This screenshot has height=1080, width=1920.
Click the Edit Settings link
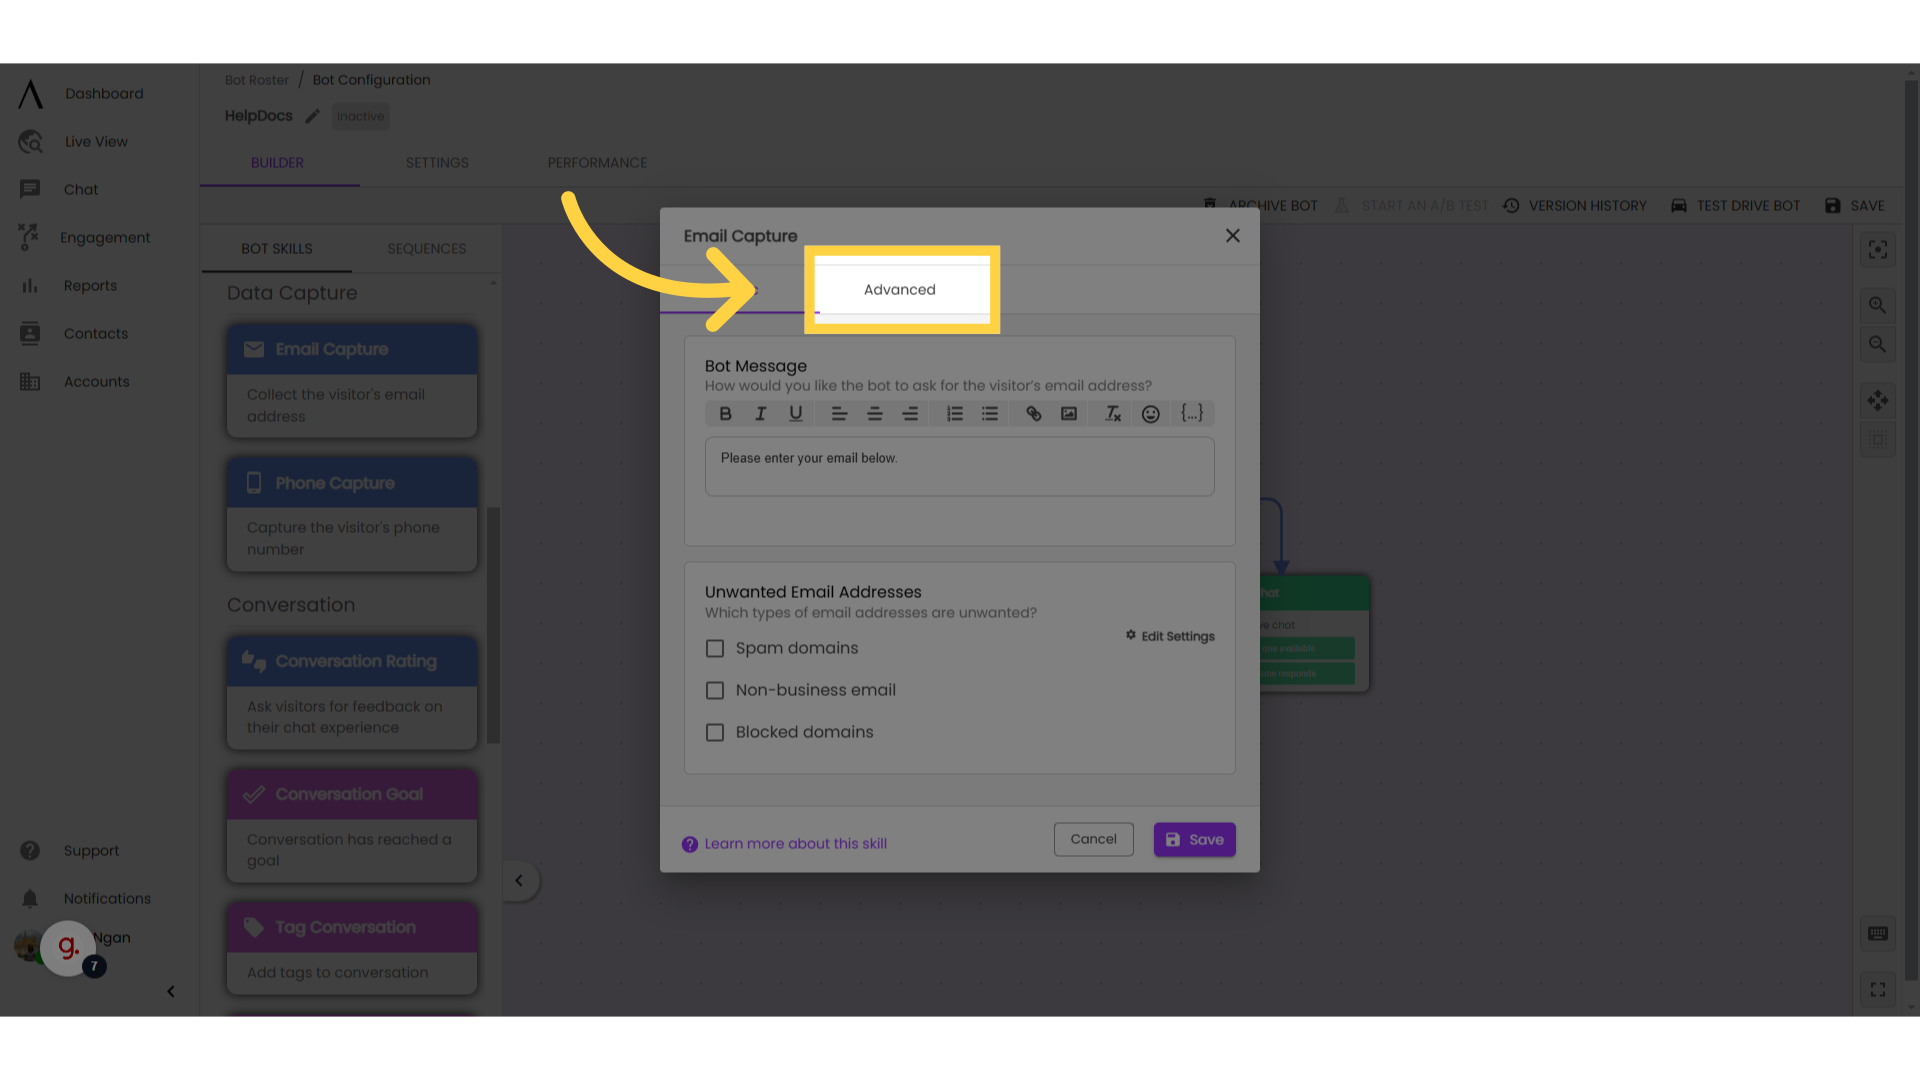(x=1168, y=637)
